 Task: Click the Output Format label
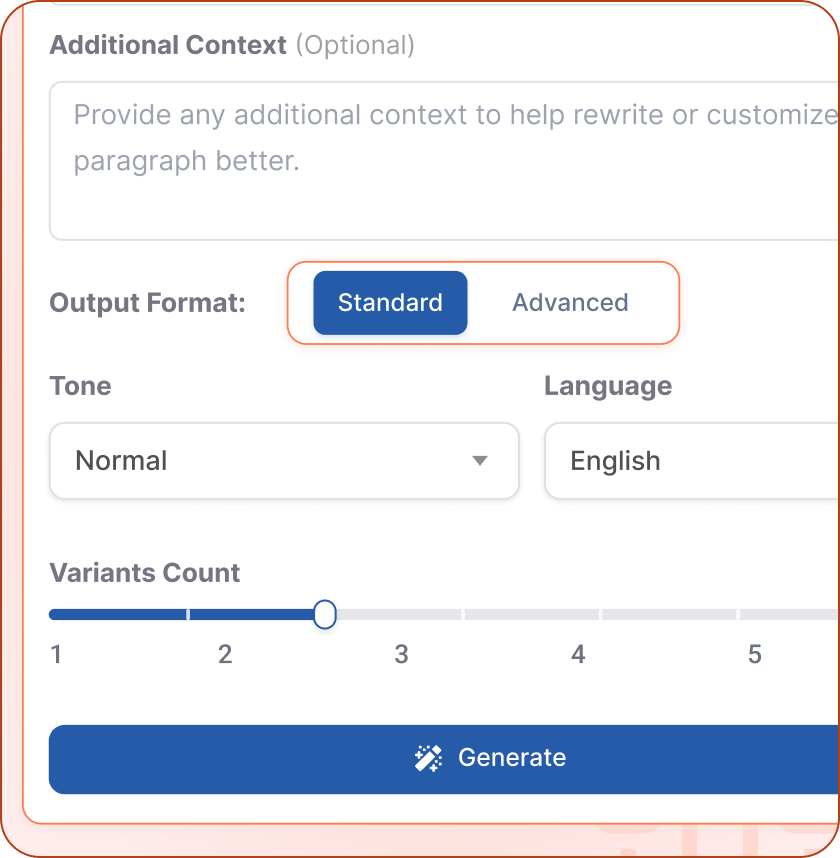146,303
